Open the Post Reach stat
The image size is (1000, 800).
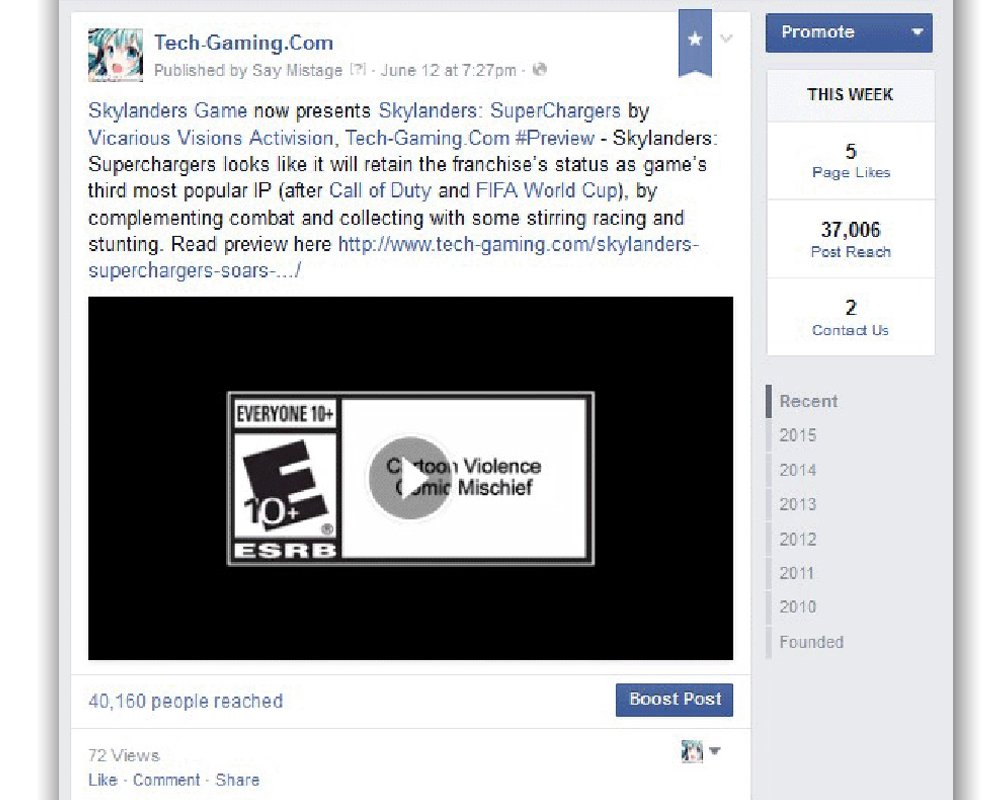851,239
